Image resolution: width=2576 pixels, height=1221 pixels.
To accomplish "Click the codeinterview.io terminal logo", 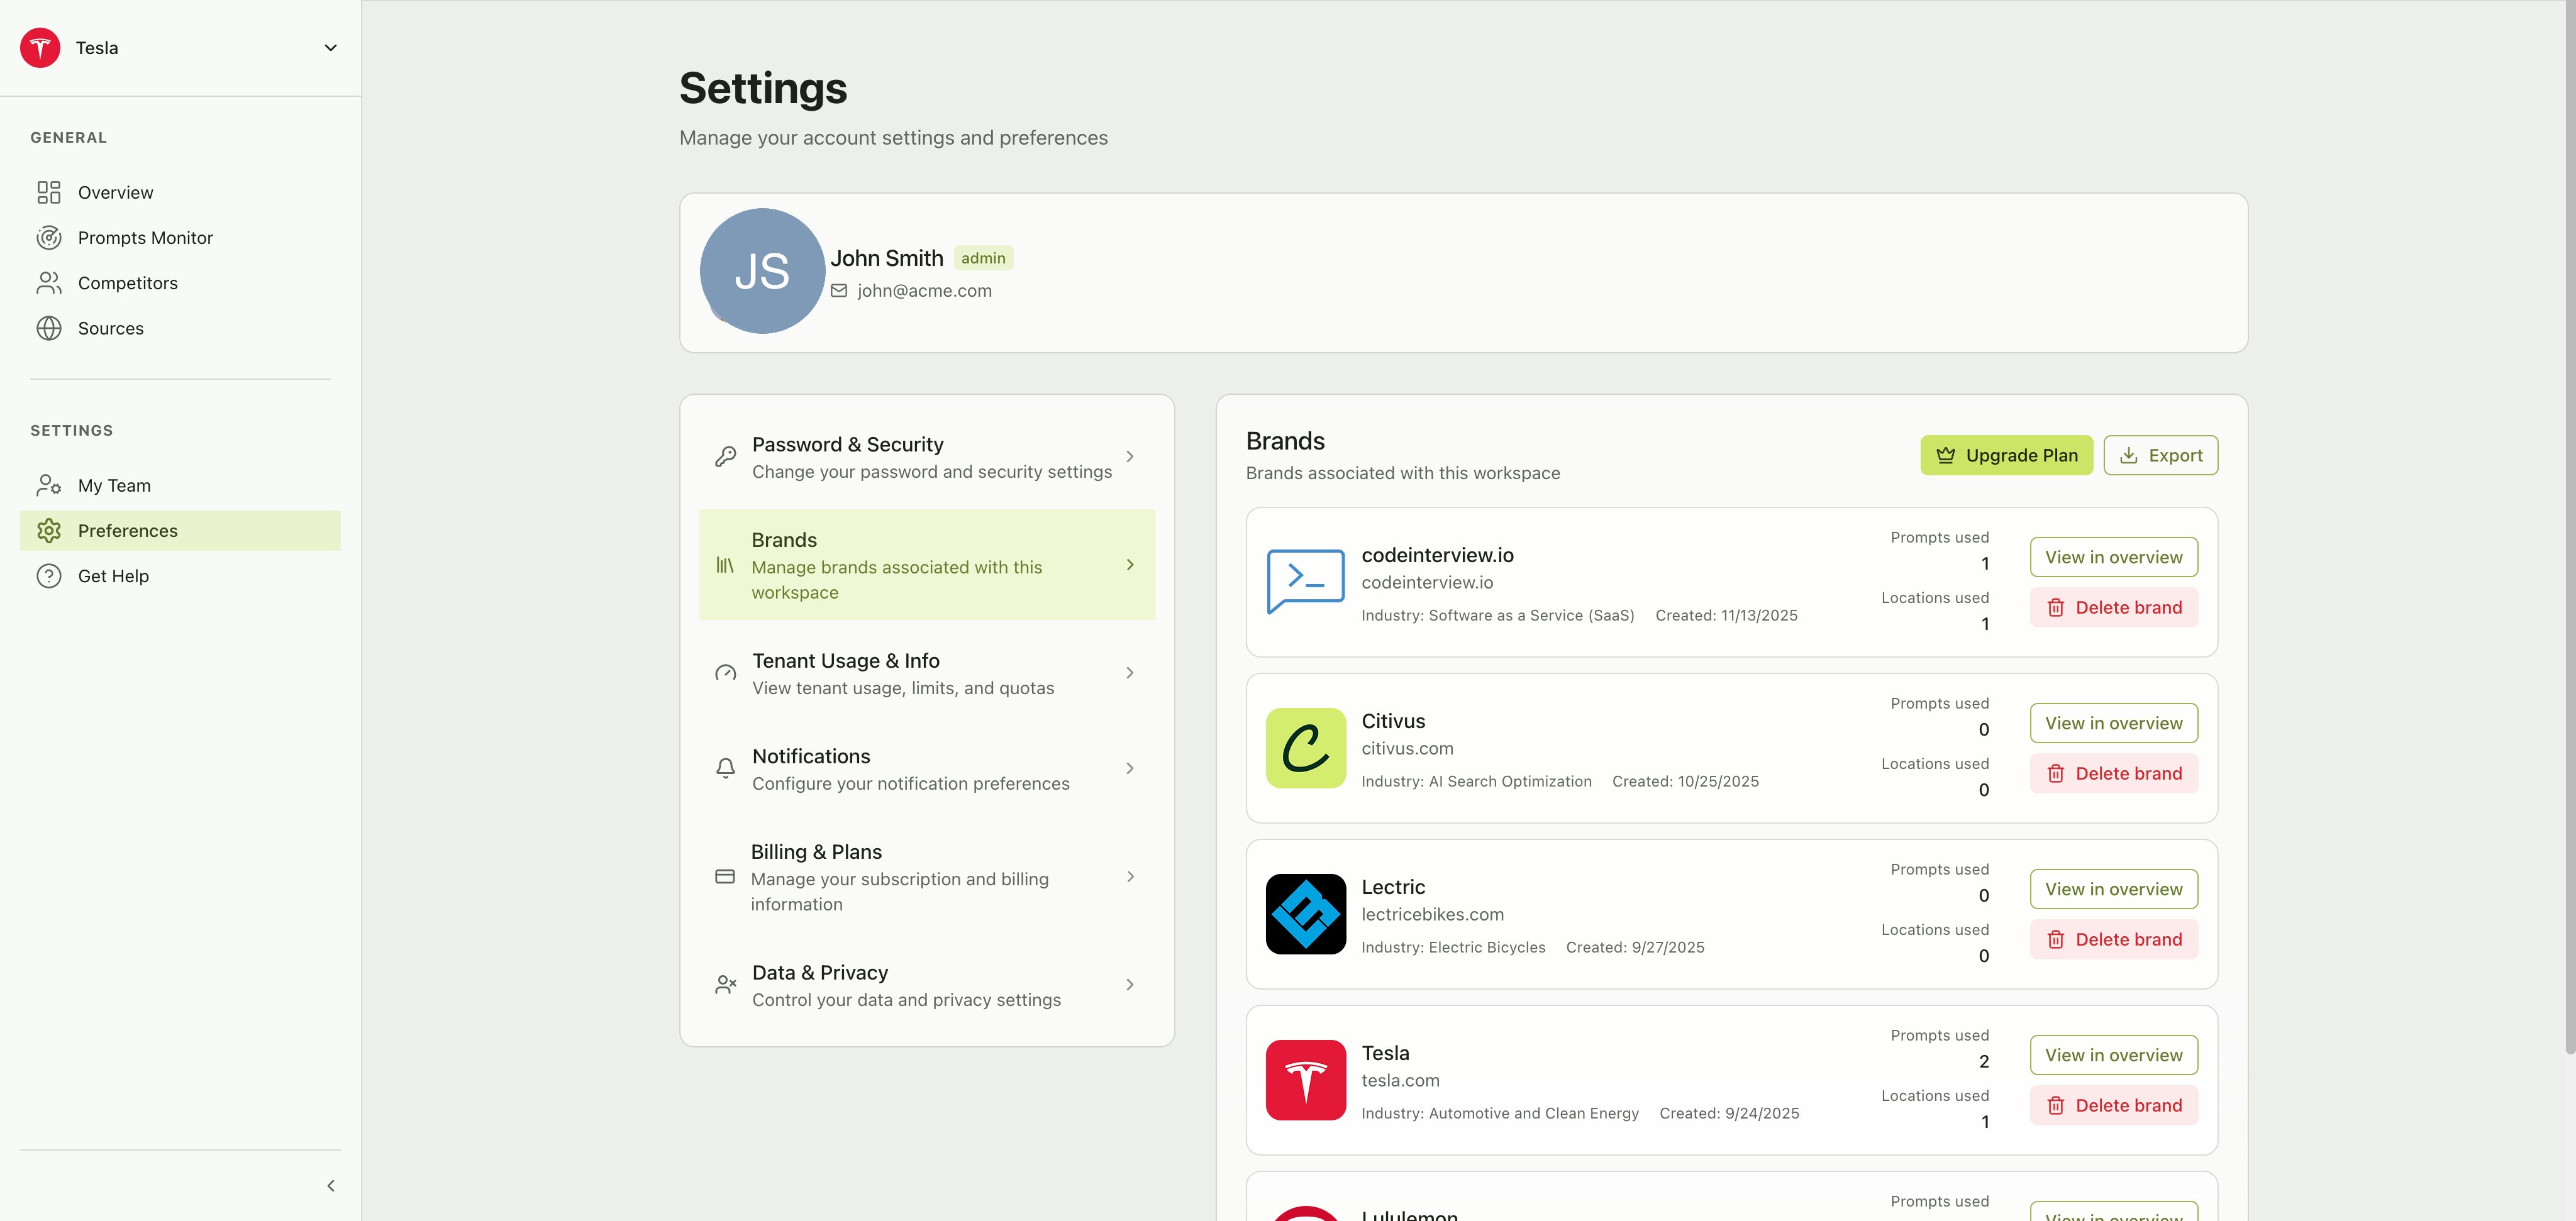I will (x=1305, y=582).
